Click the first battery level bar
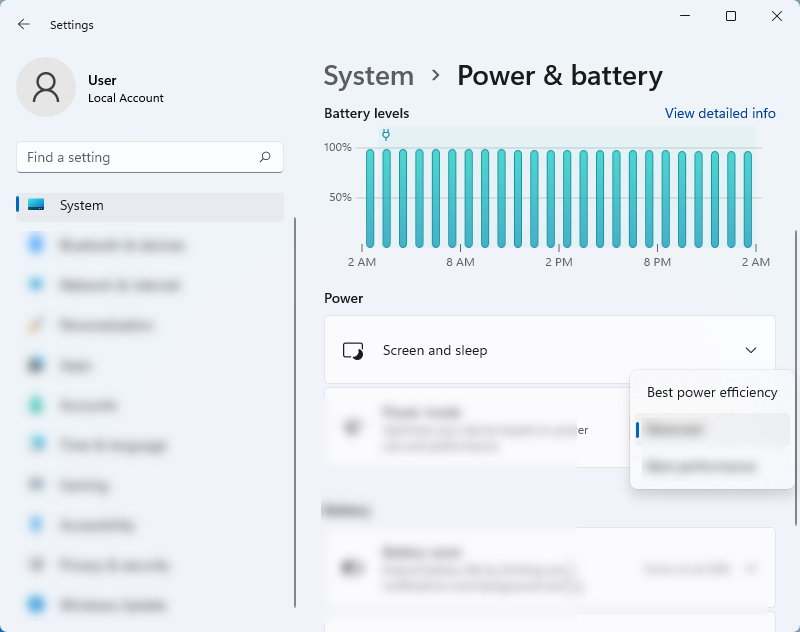Screen dimensions: 800x632 370,198
